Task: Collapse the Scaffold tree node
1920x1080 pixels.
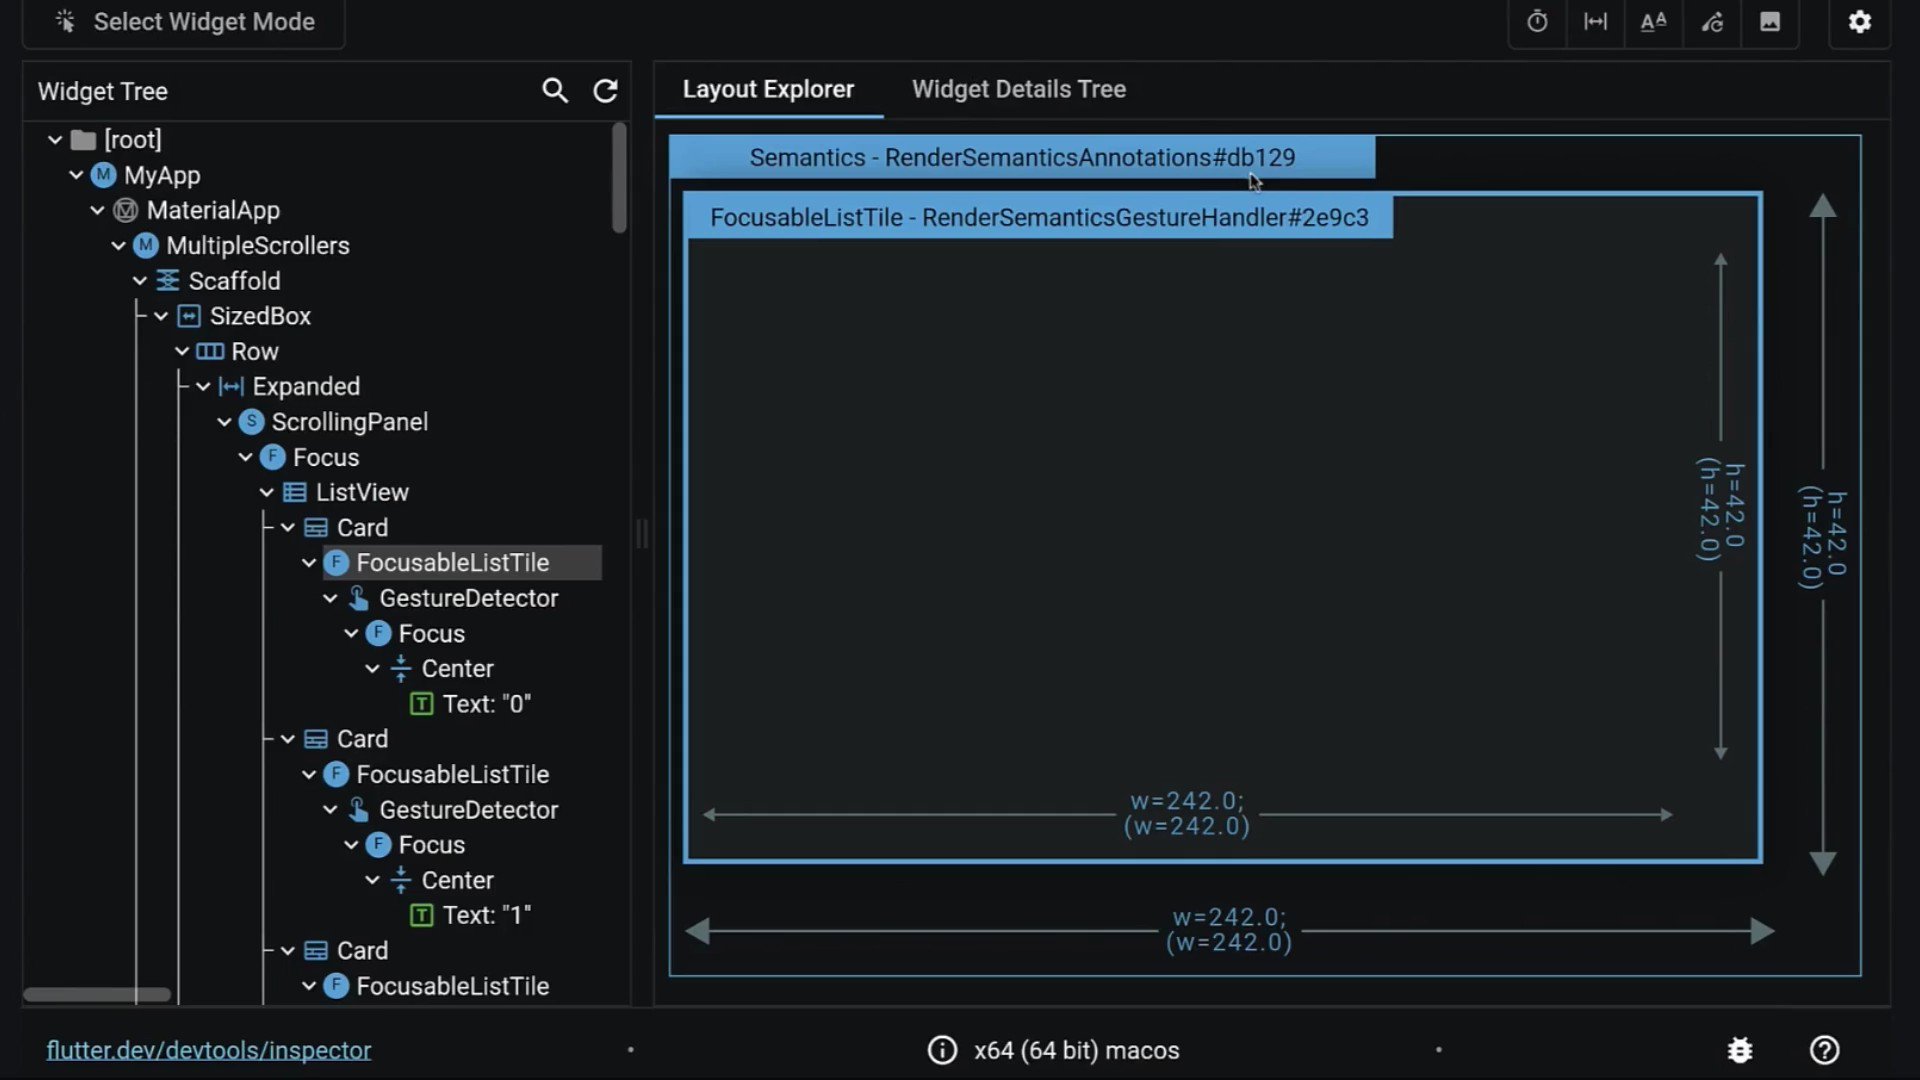Action: [x=139, y=281]
